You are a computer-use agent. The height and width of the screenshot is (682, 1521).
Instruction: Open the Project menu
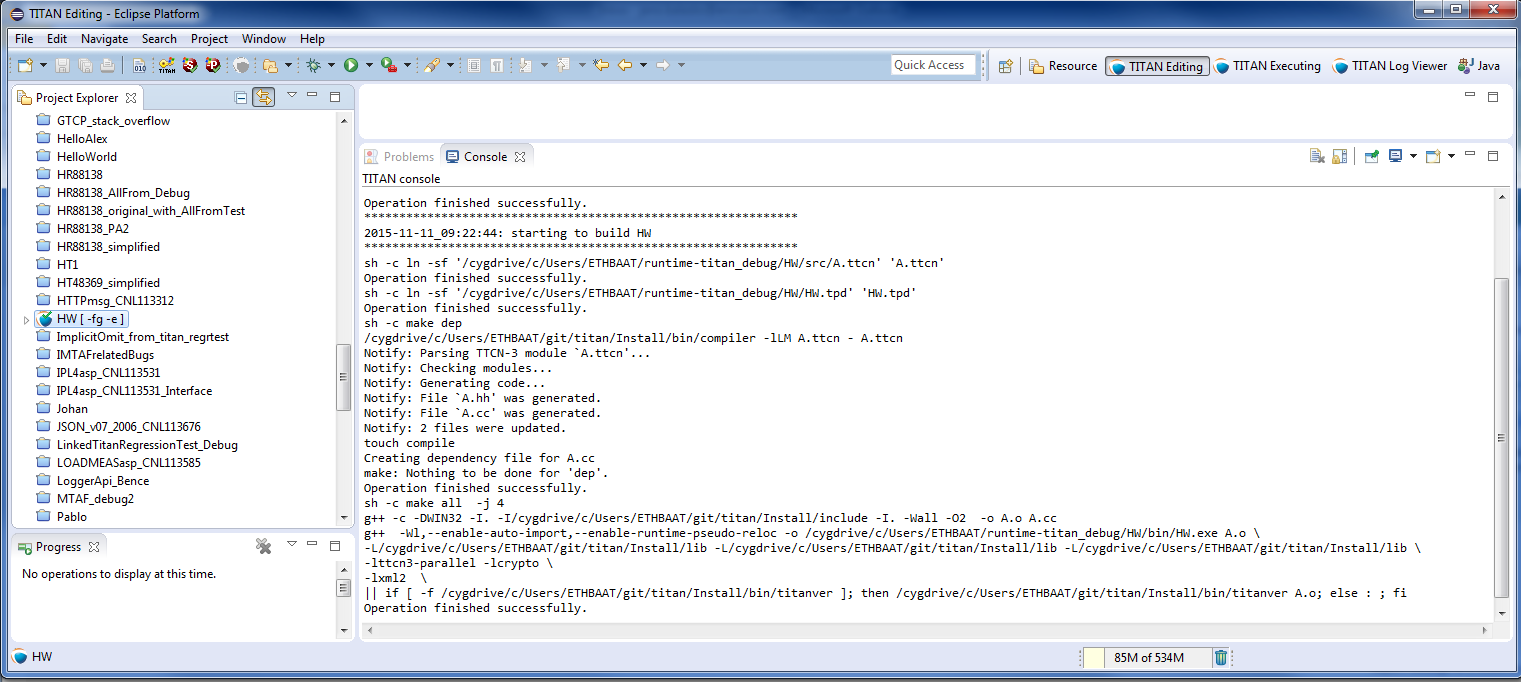(x=209, y=39)
